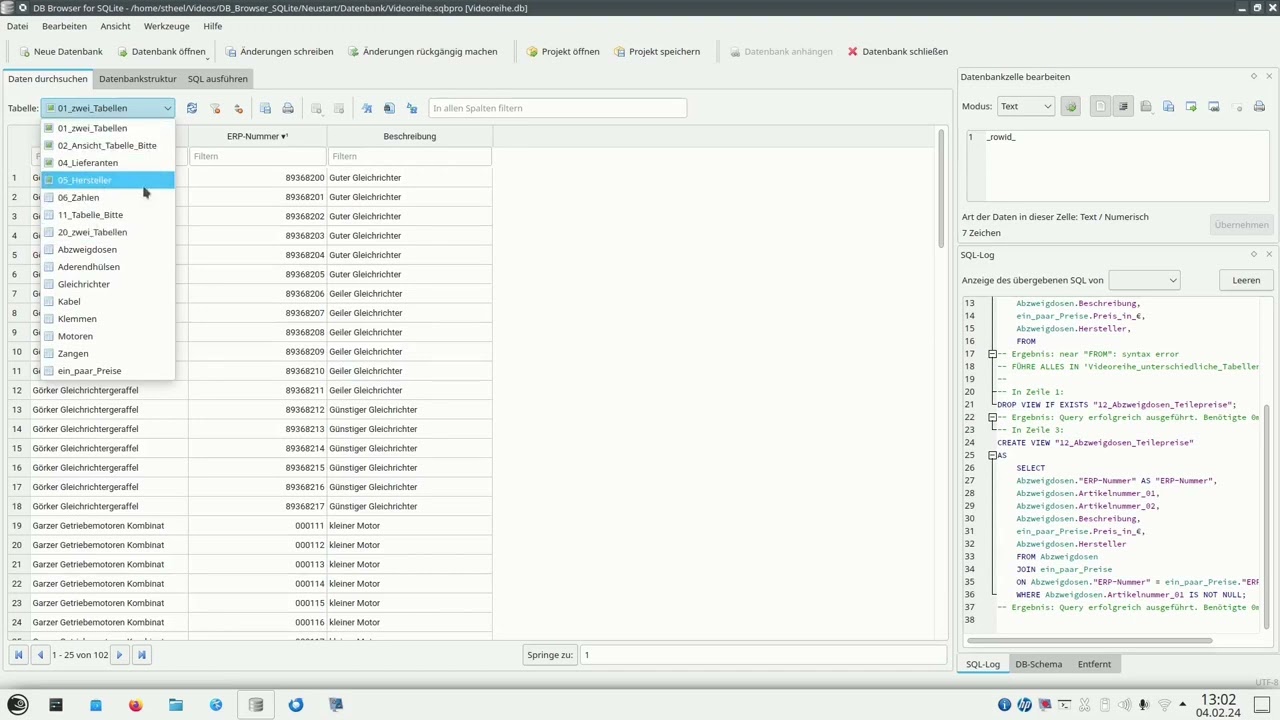Viewport: 1280px width, 720px height.
Task: Click the Springe zu input field
Action: pos(762,655)
